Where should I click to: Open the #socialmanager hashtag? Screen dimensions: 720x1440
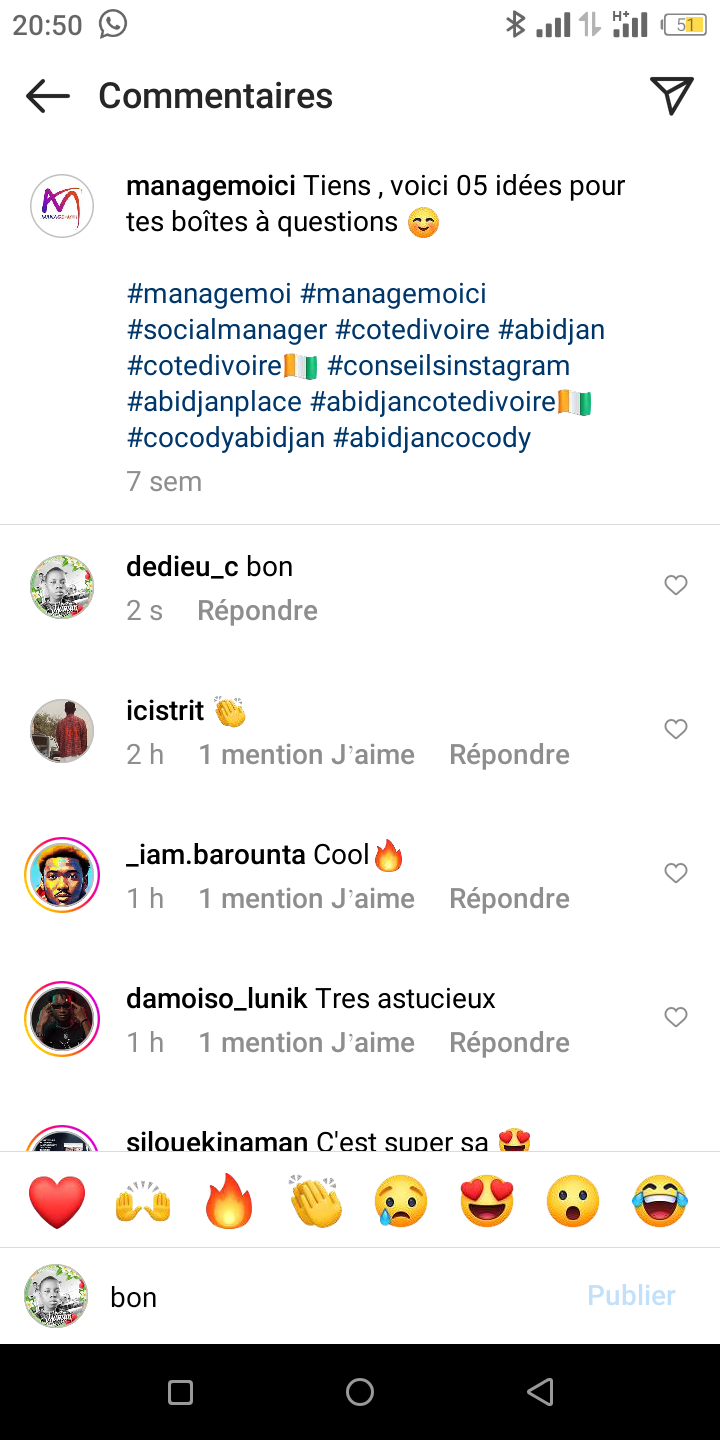pyautogui.click(x=227, y=330)
